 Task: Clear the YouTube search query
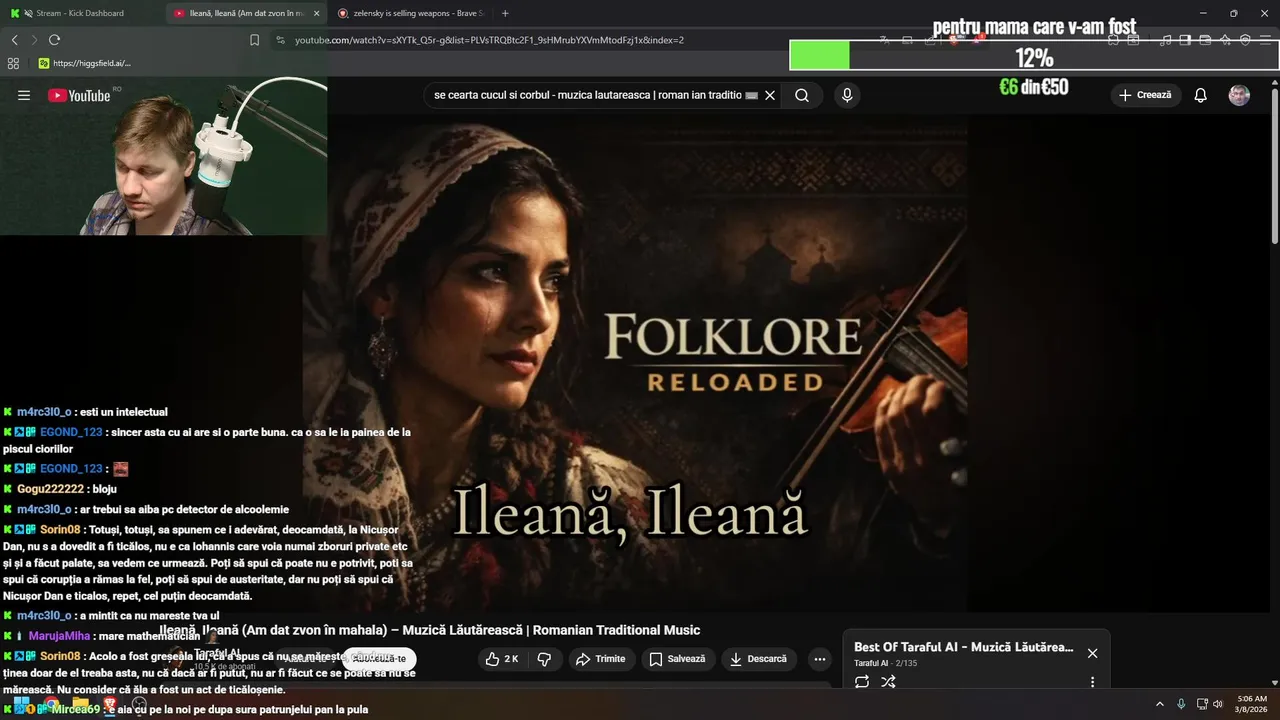[x=770, y=95]
